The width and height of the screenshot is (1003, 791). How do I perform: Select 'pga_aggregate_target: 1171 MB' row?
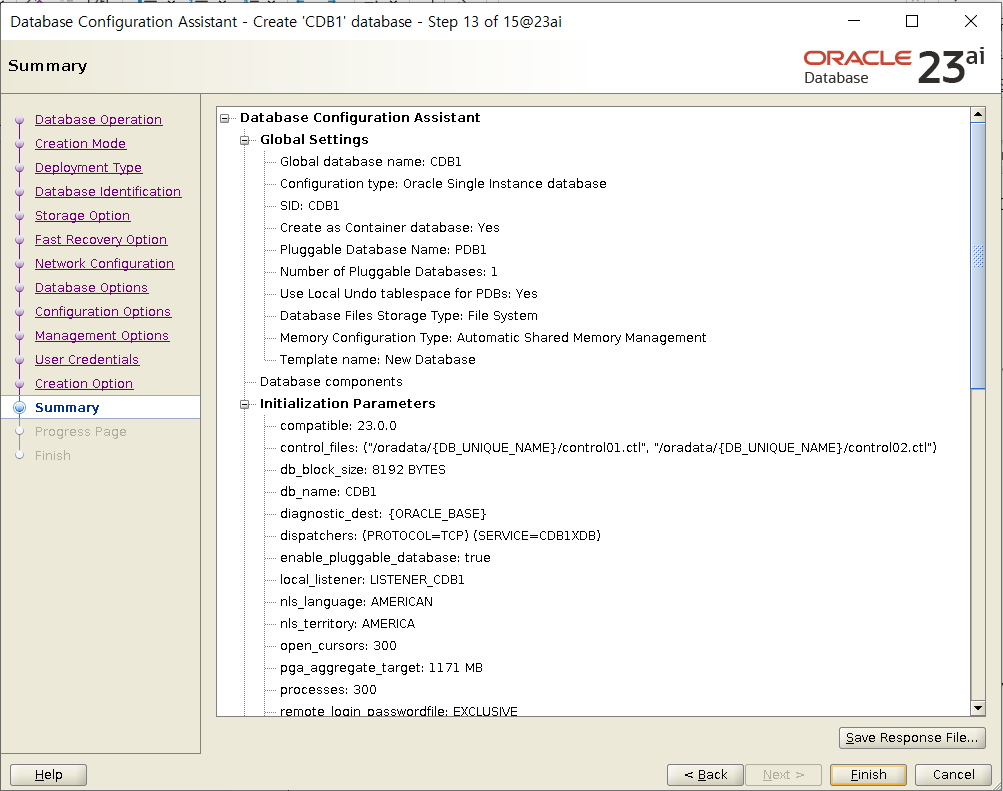[x=381, y=668]
